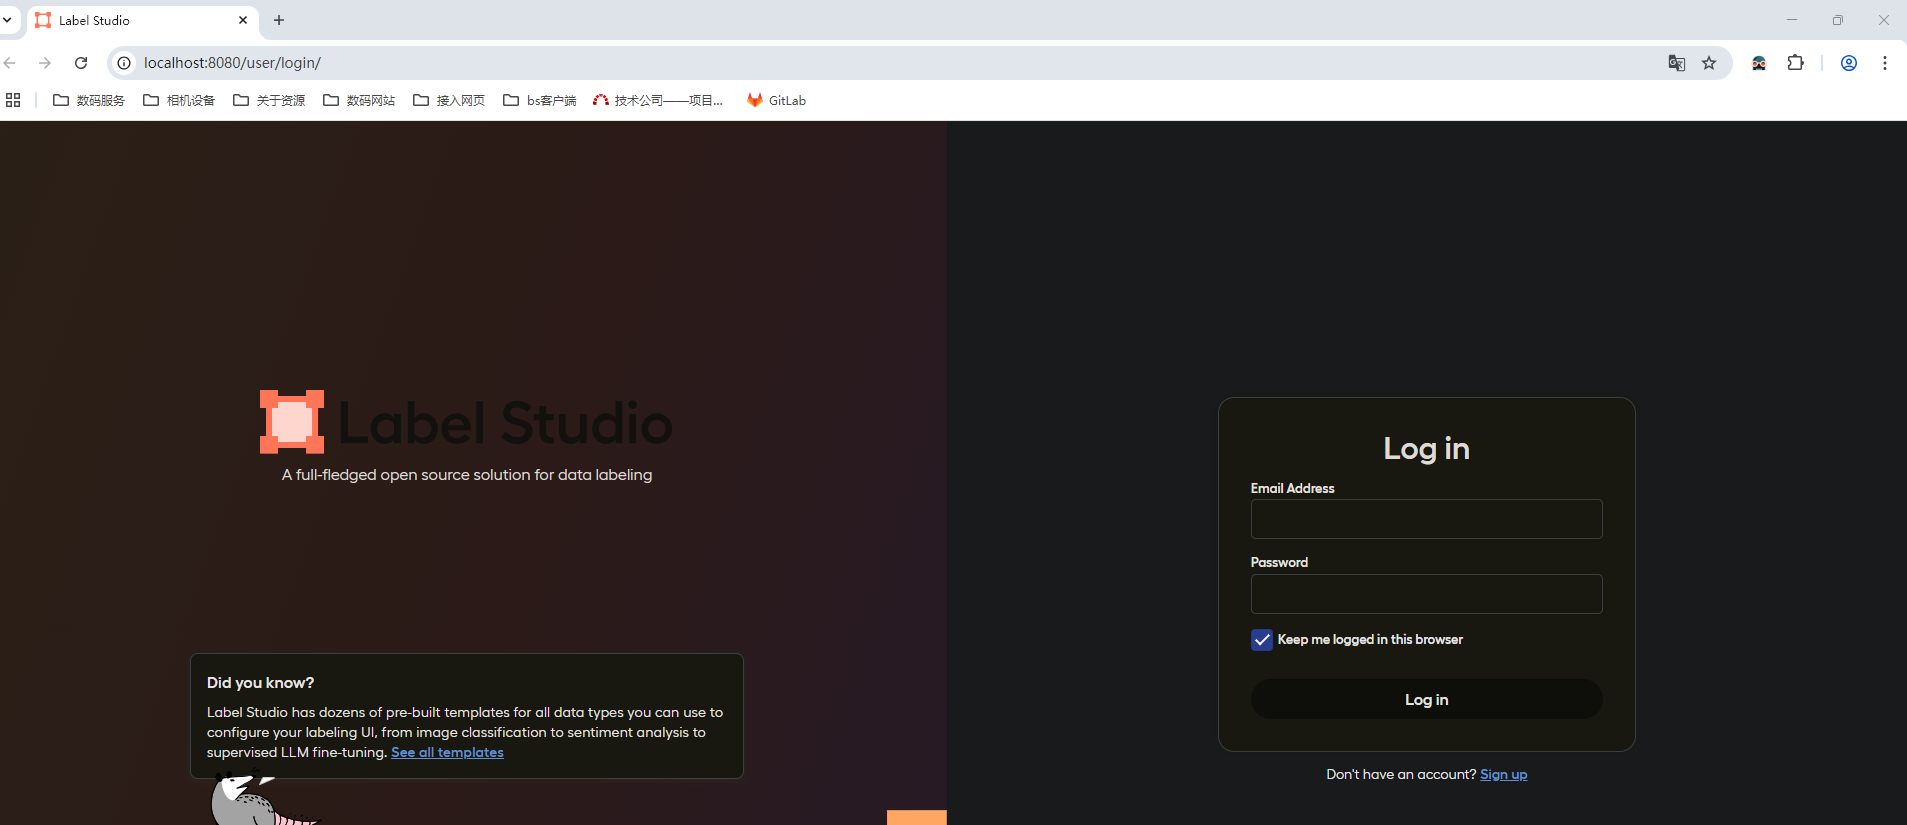Open the translate page icon
1907x825 pixels.
click(x=1677, y=63)
